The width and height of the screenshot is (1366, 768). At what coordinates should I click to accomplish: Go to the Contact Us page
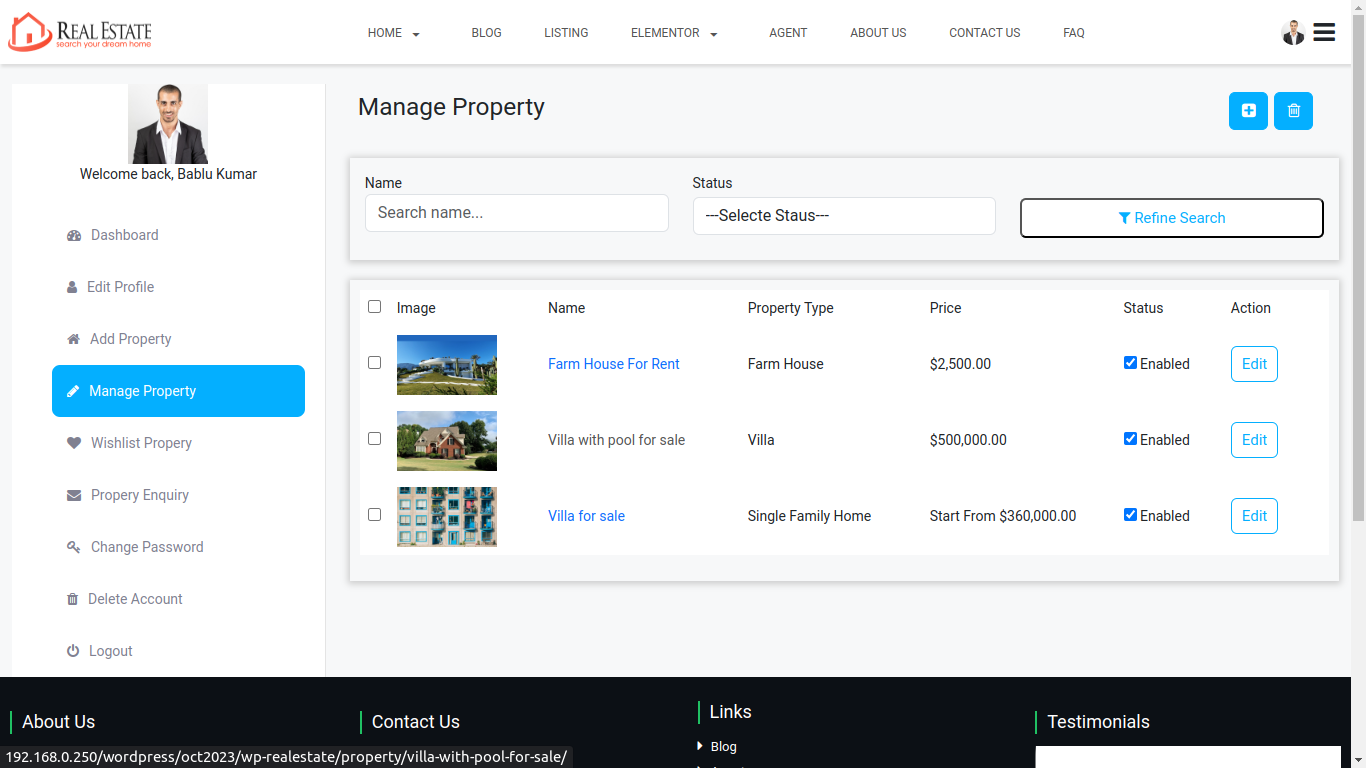click(984, 33)
